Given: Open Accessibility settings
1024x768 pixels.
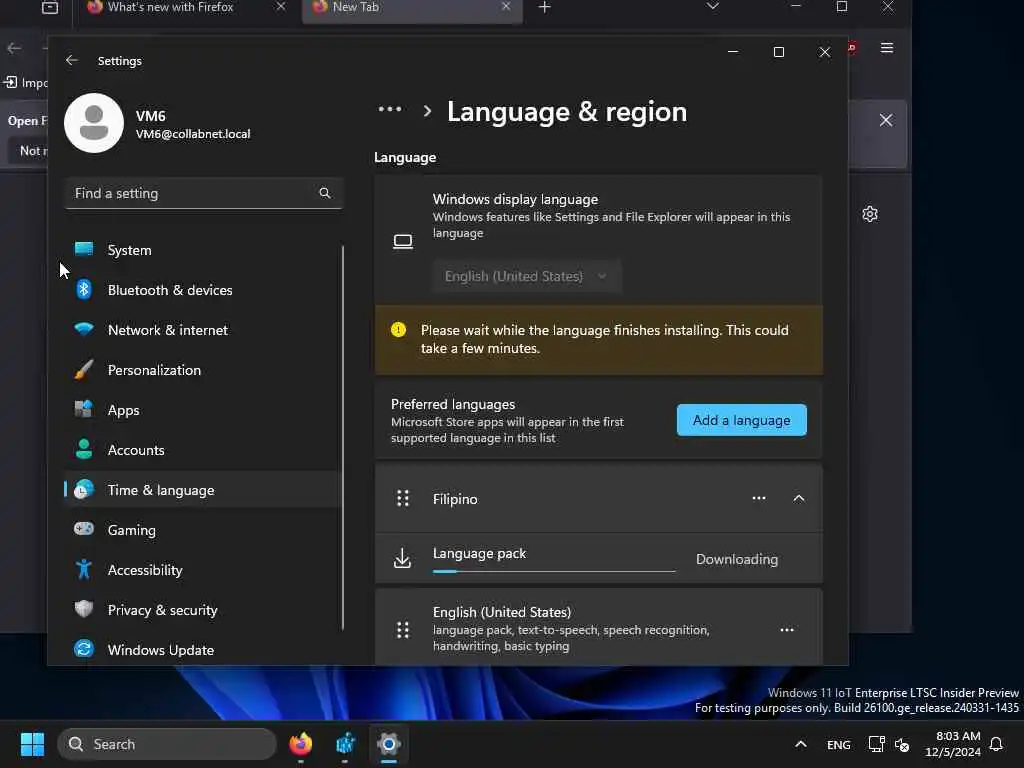Looking at the screenshot, I should [203, 570].
